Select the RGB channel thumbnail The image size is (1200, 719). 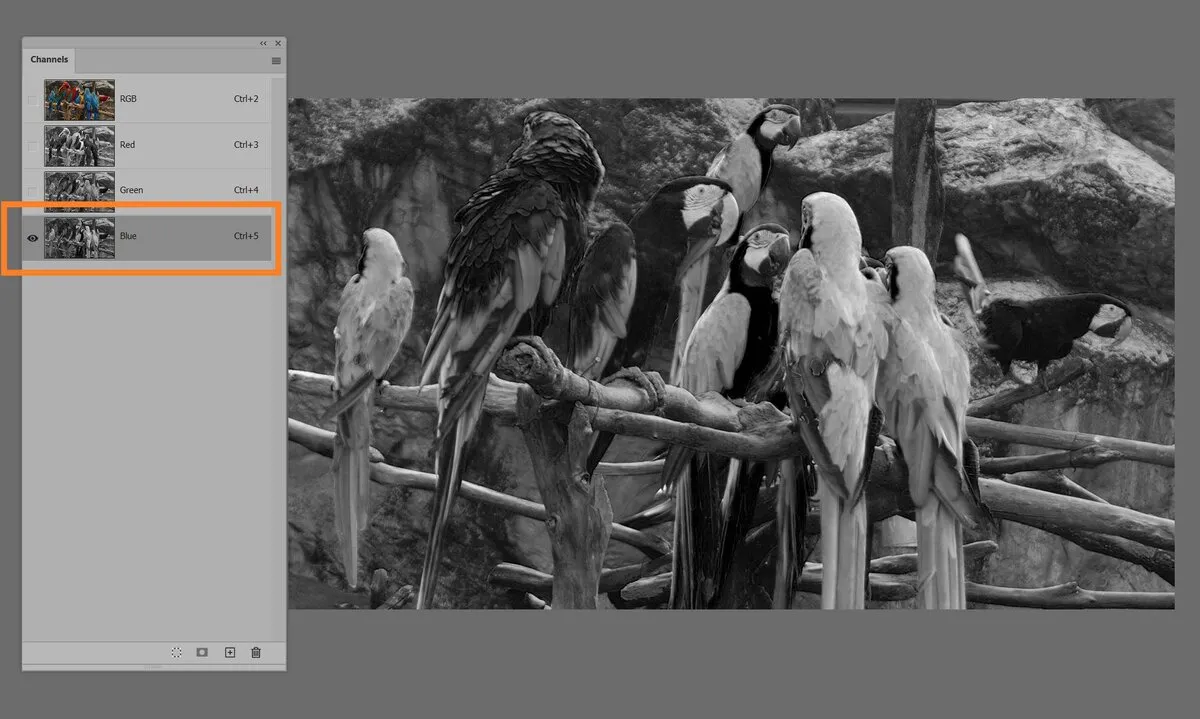pos(79,100)
